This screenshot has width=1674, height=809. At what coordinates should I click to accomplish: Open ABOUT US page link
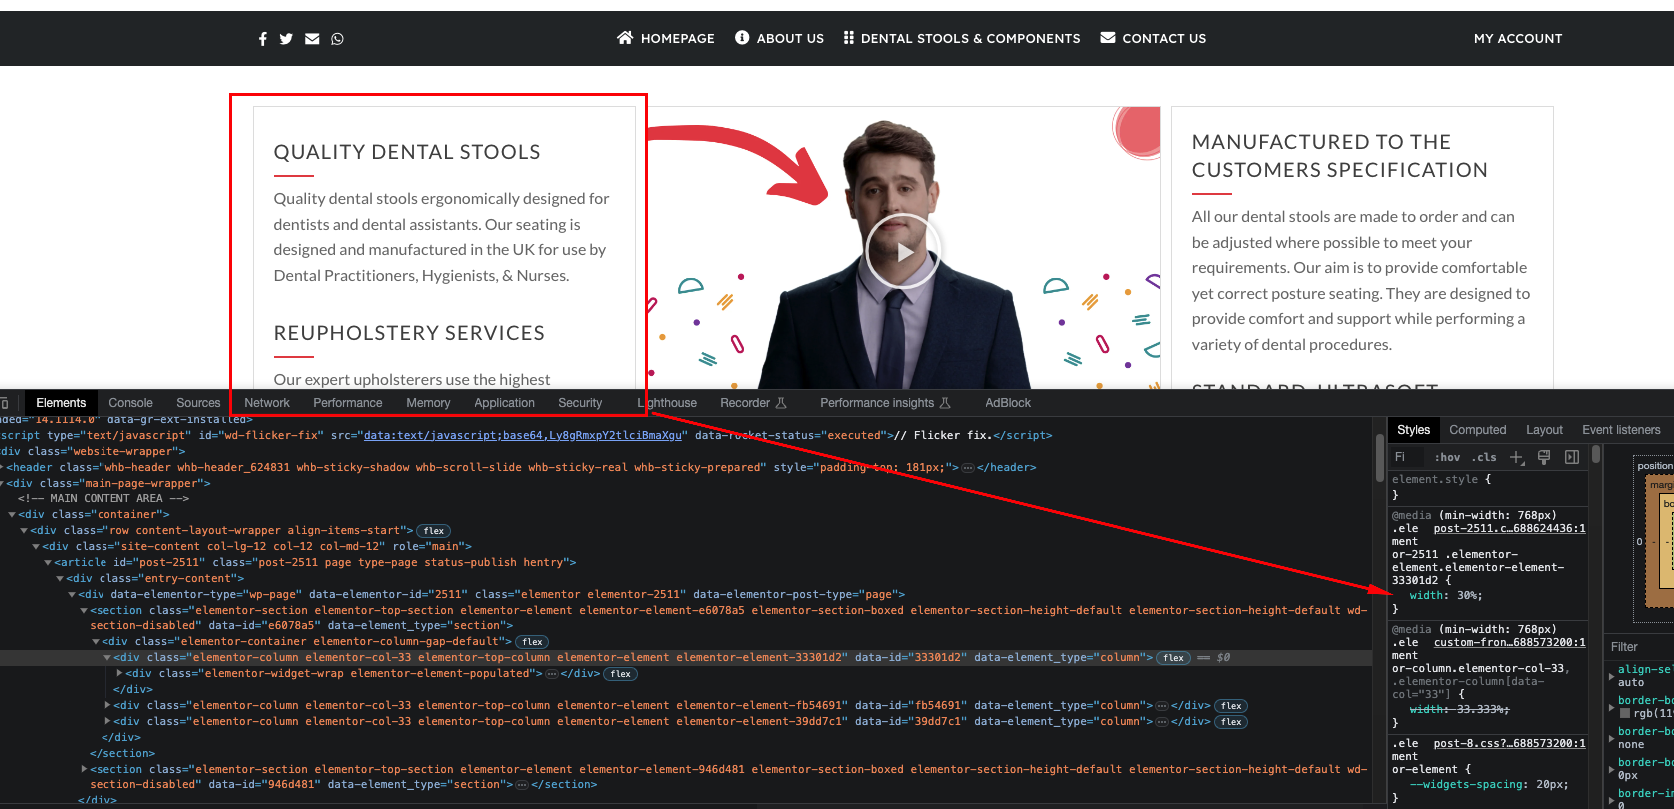790,38
